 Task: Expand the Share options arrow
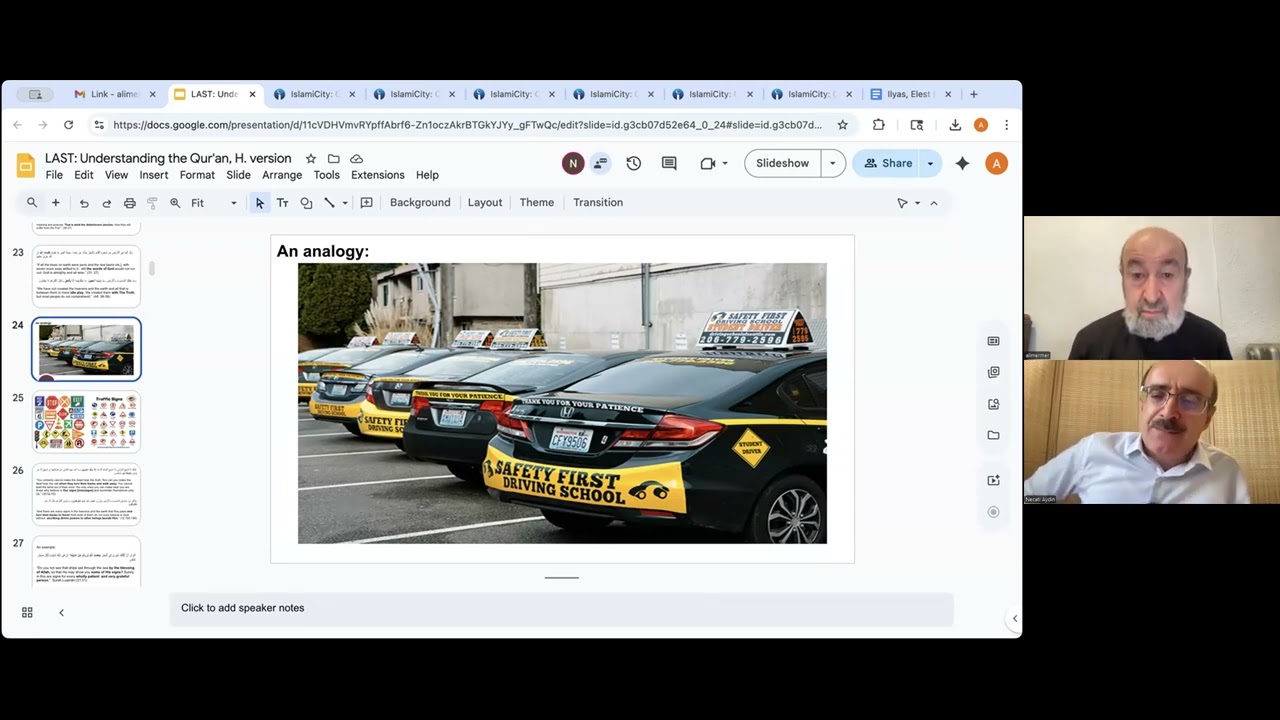pyautogui.click(x=931, y=163)
